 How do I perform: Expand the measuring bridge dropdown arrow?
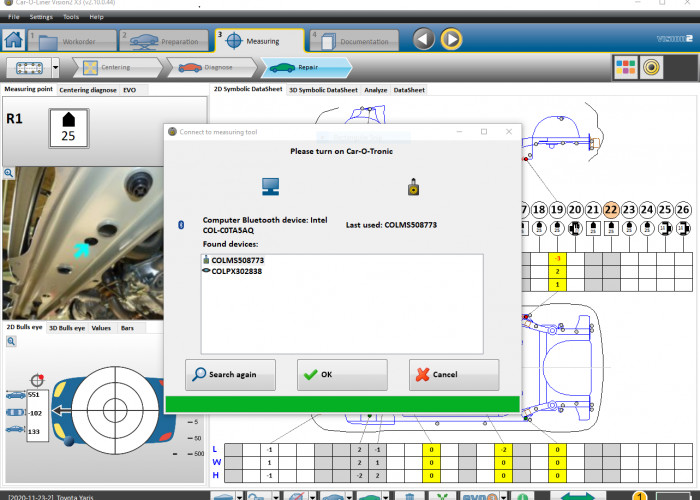pyautogui.click(x=56, y=68)
